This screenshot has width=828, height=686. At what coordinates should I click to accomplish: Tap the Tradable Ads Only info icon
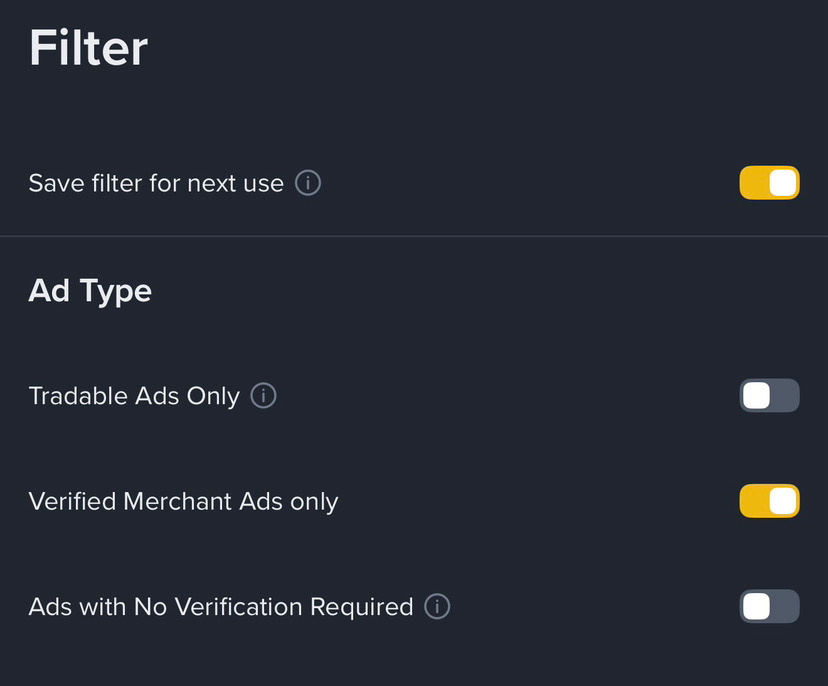[263, 396]
